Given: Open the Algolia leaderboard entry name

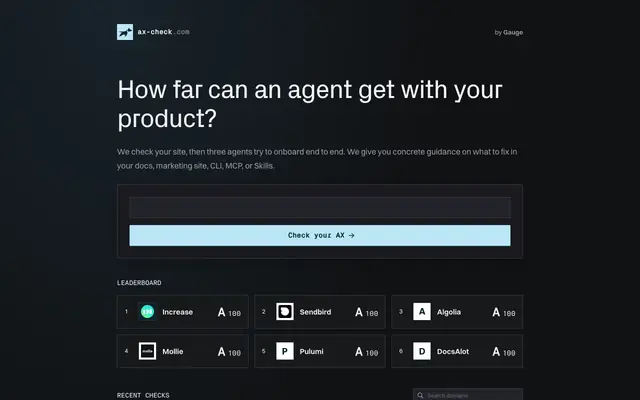Looking at the screenshot, I should pos(449,312).
